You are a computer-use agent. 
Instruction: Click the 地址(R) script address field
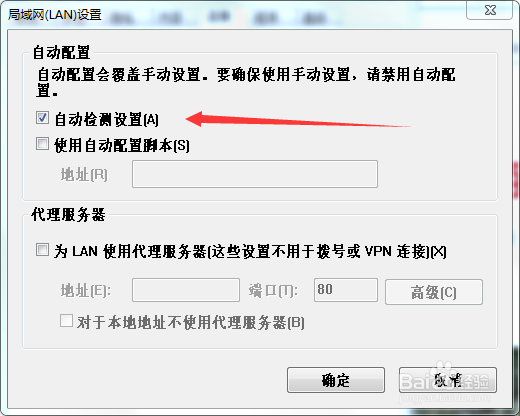tap(255, 174)
